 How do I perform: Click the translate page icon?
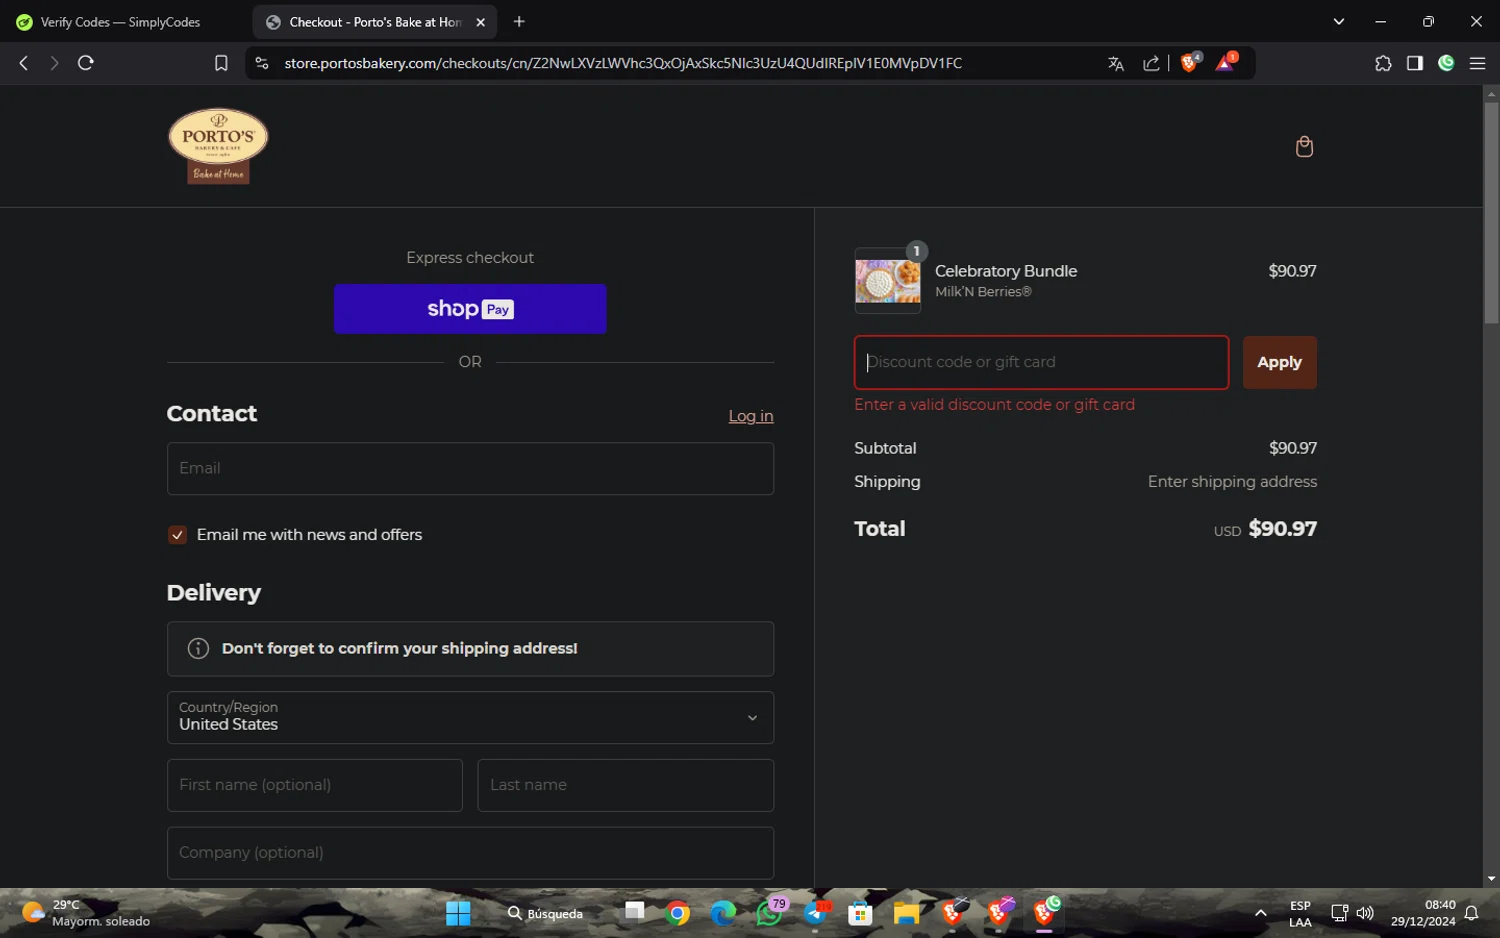[1116, 63]
